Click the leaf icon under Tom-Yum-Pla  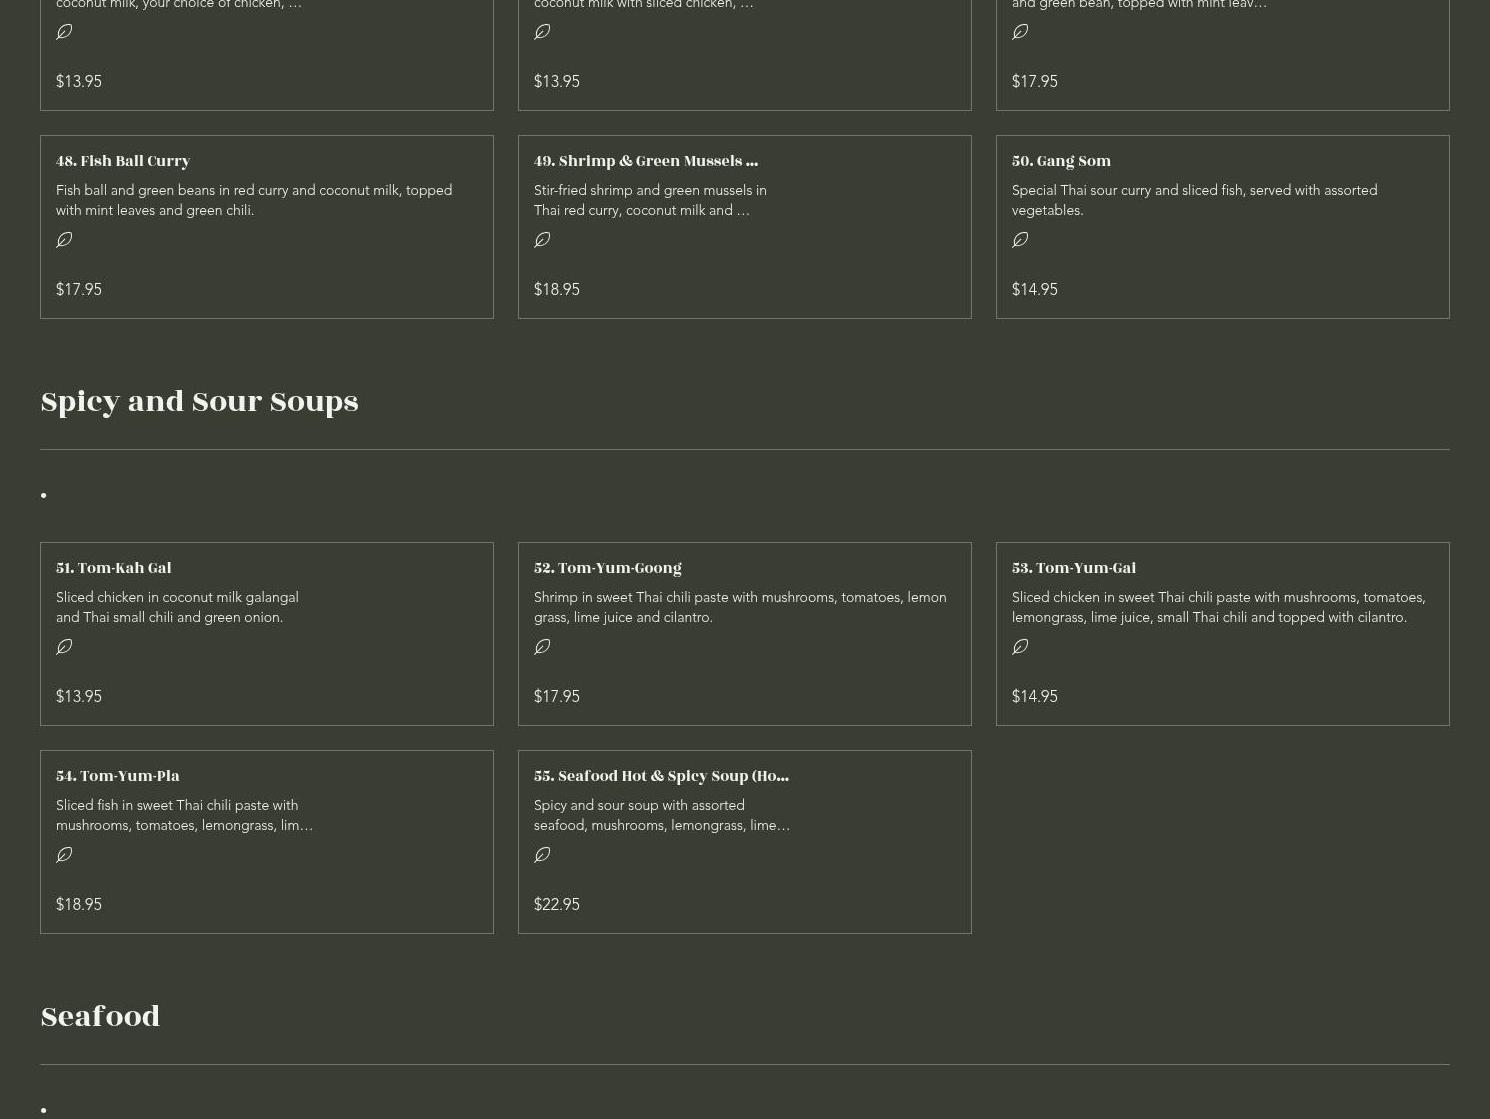pos(64,855)
